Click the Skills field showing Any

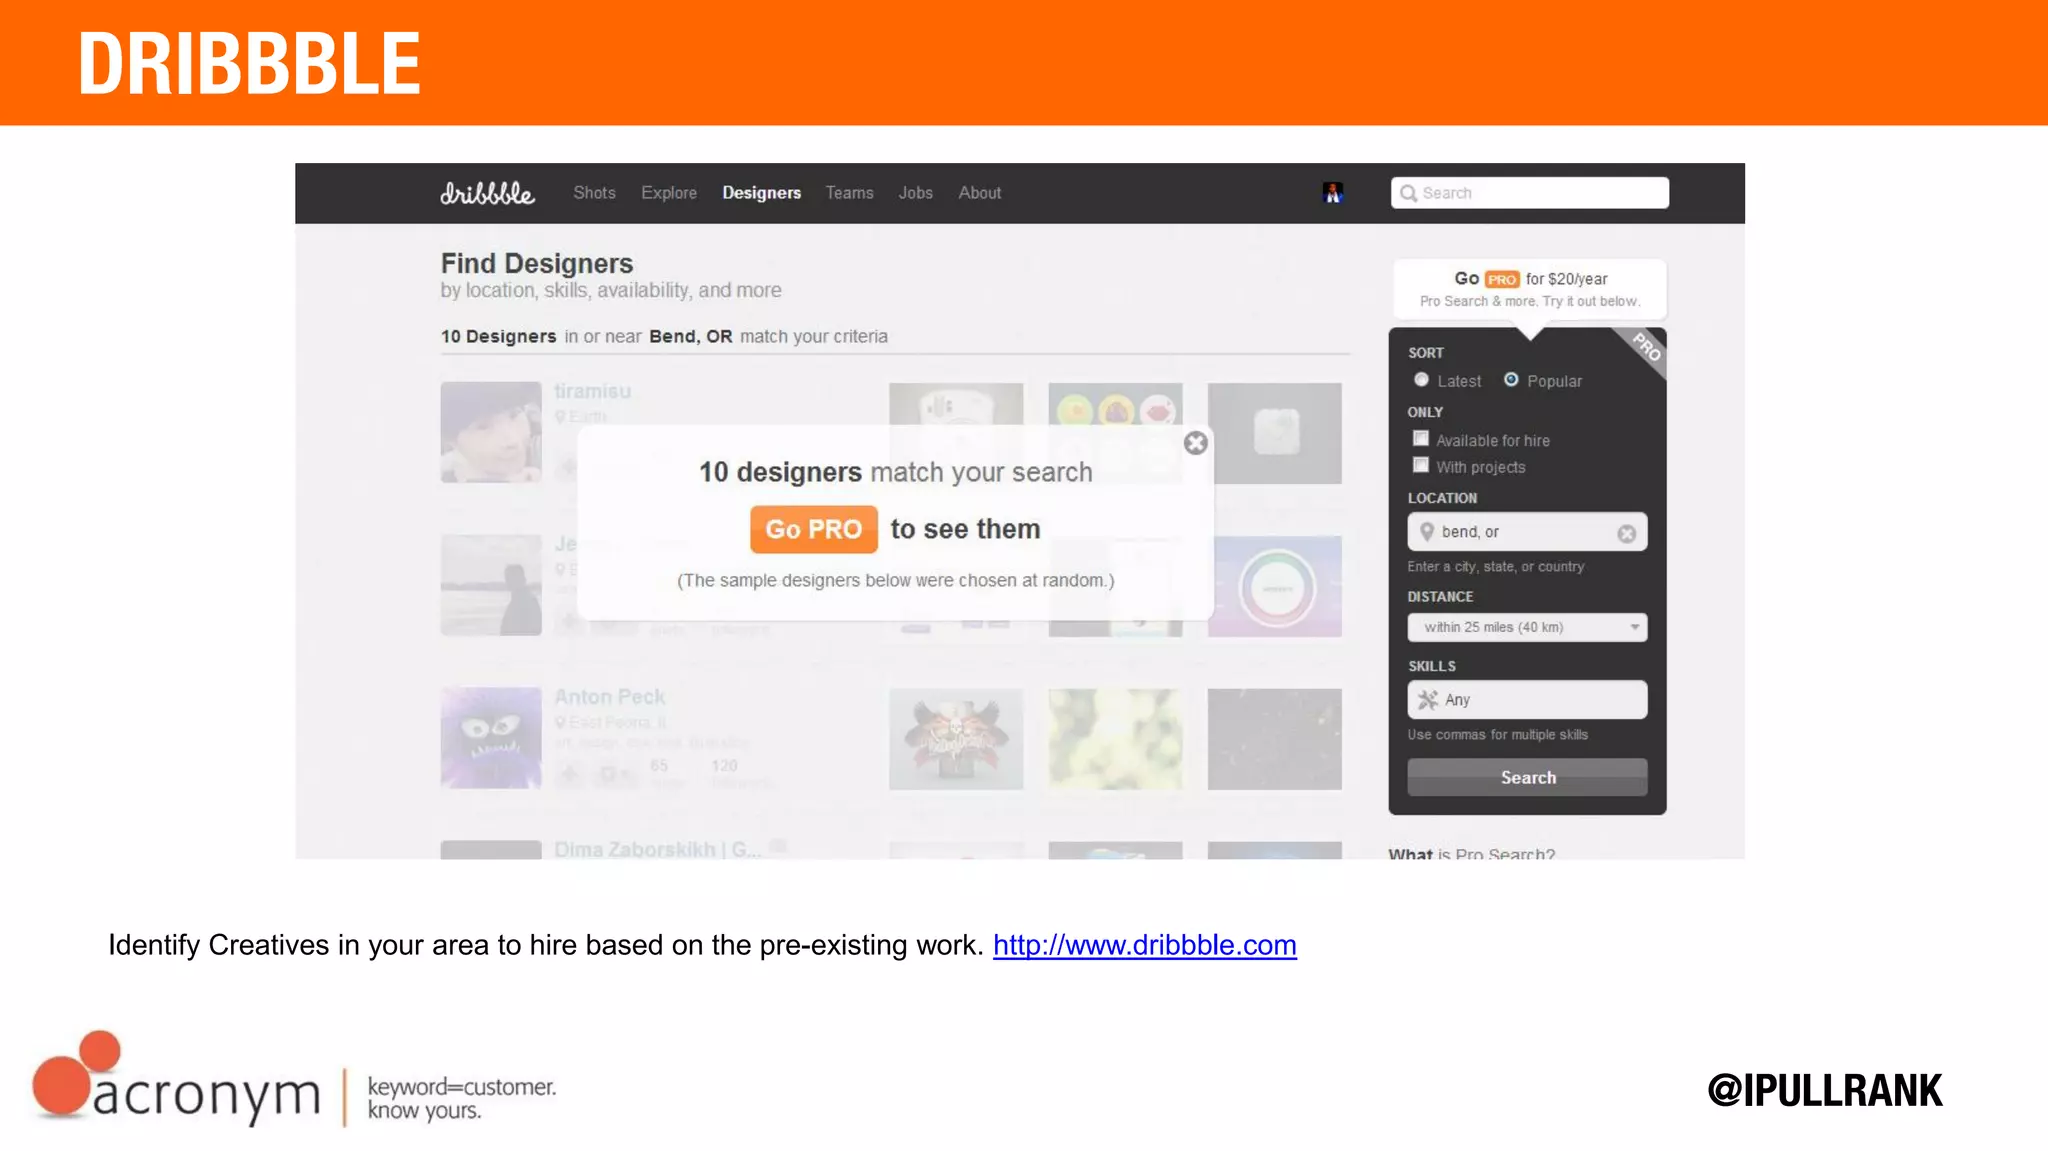click(1527, 700)
